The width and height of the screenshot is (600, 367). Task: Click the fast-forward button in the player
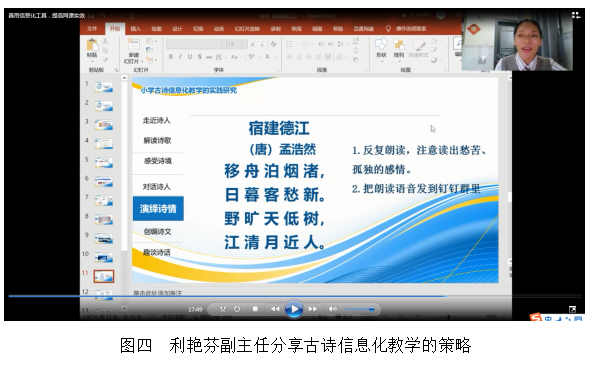[313, 309]
